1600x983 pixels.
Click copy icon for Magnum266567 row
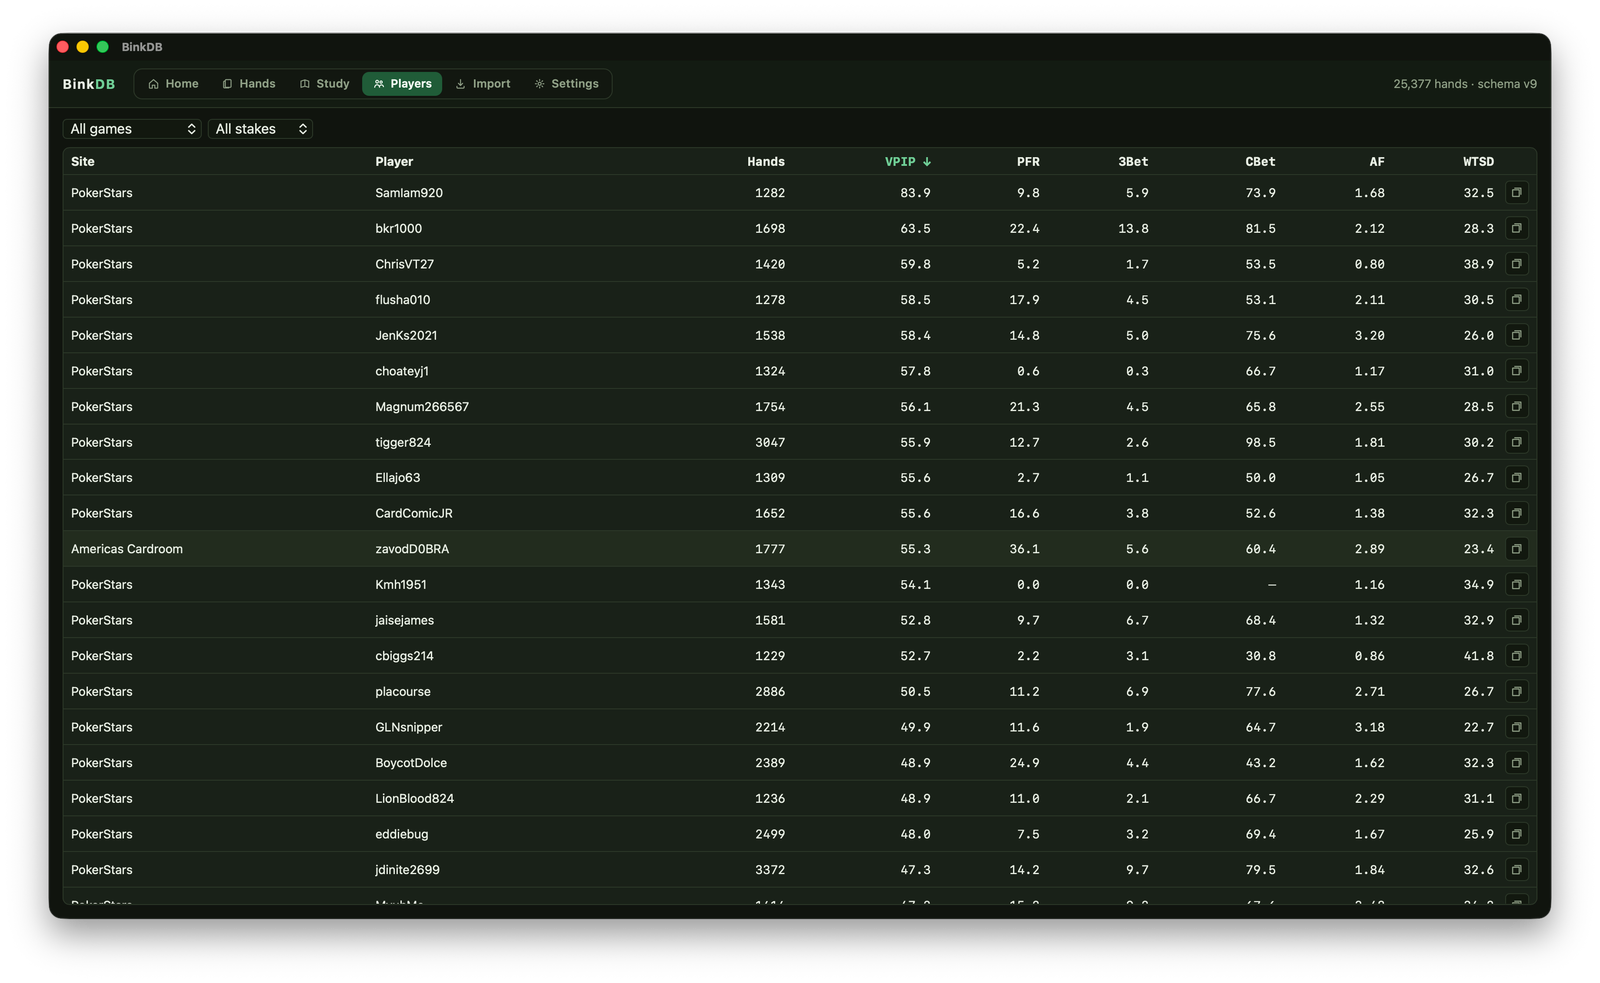click(1516, 406)
